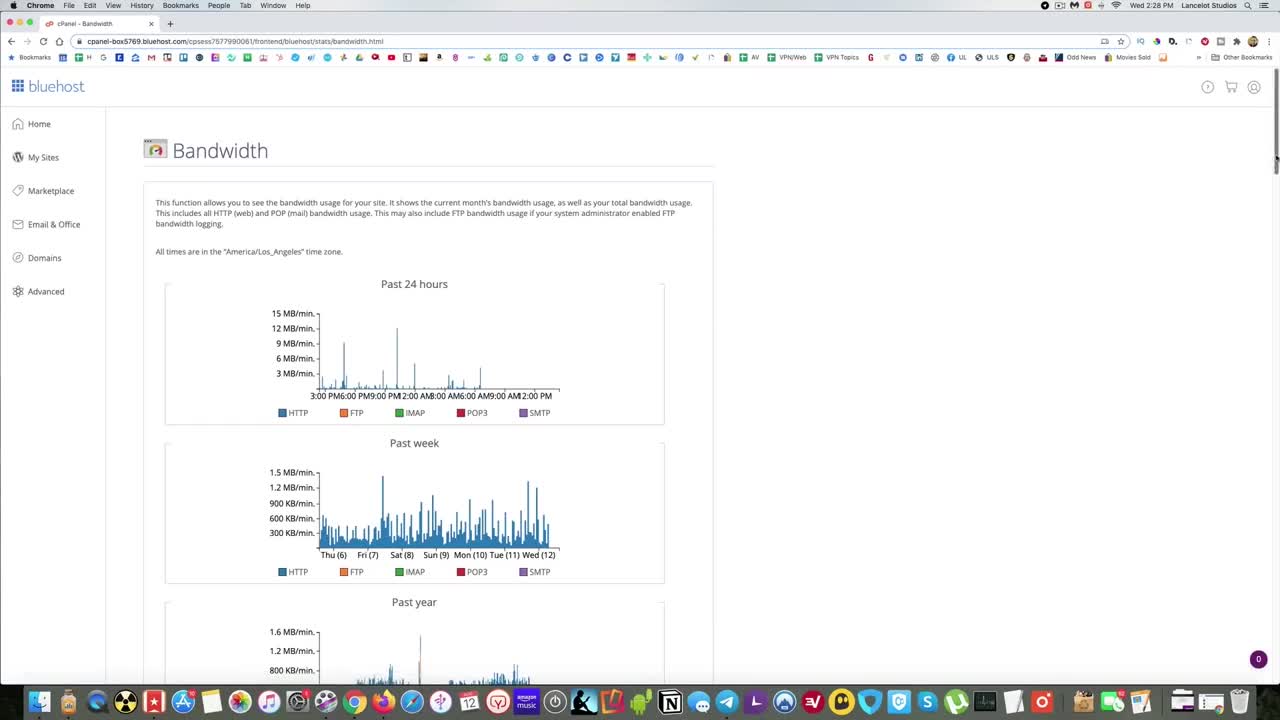Open Trash in the Dock

(x=1240, y=702)
